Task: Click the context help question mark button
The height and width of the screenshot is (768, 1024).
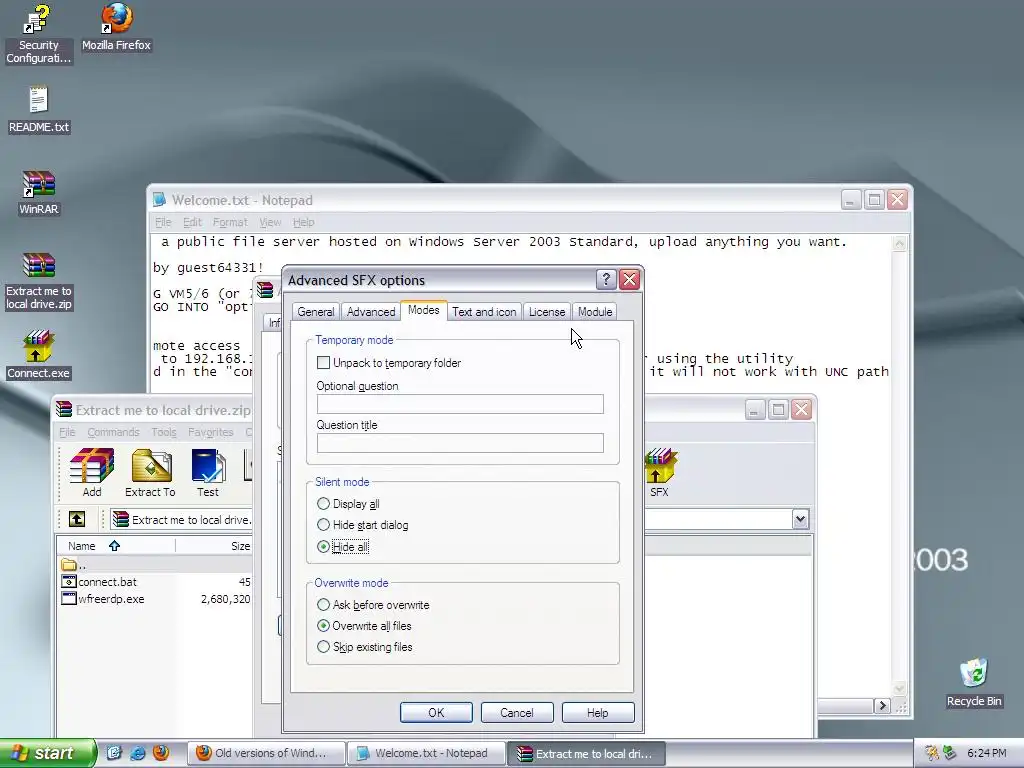Action: coord(605,280)
